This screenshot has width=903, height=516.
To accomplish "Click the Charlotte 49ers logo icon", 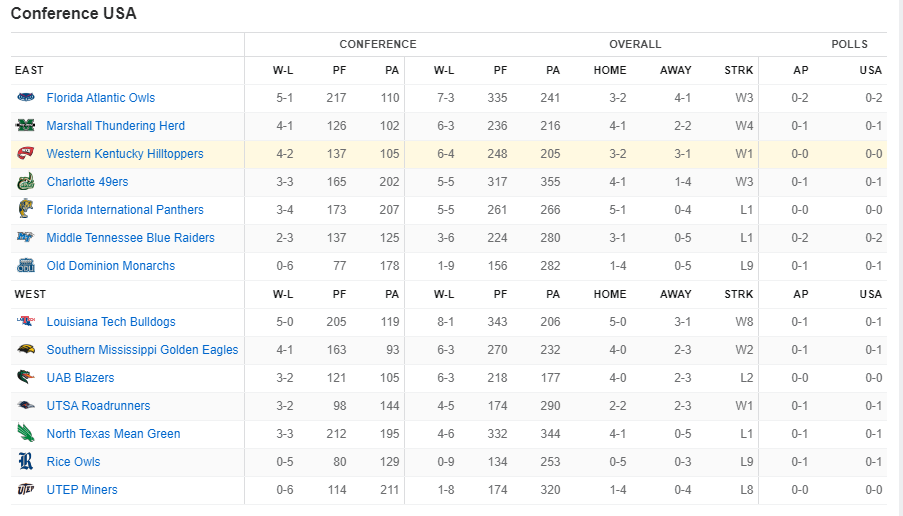I will pos(26,181).
